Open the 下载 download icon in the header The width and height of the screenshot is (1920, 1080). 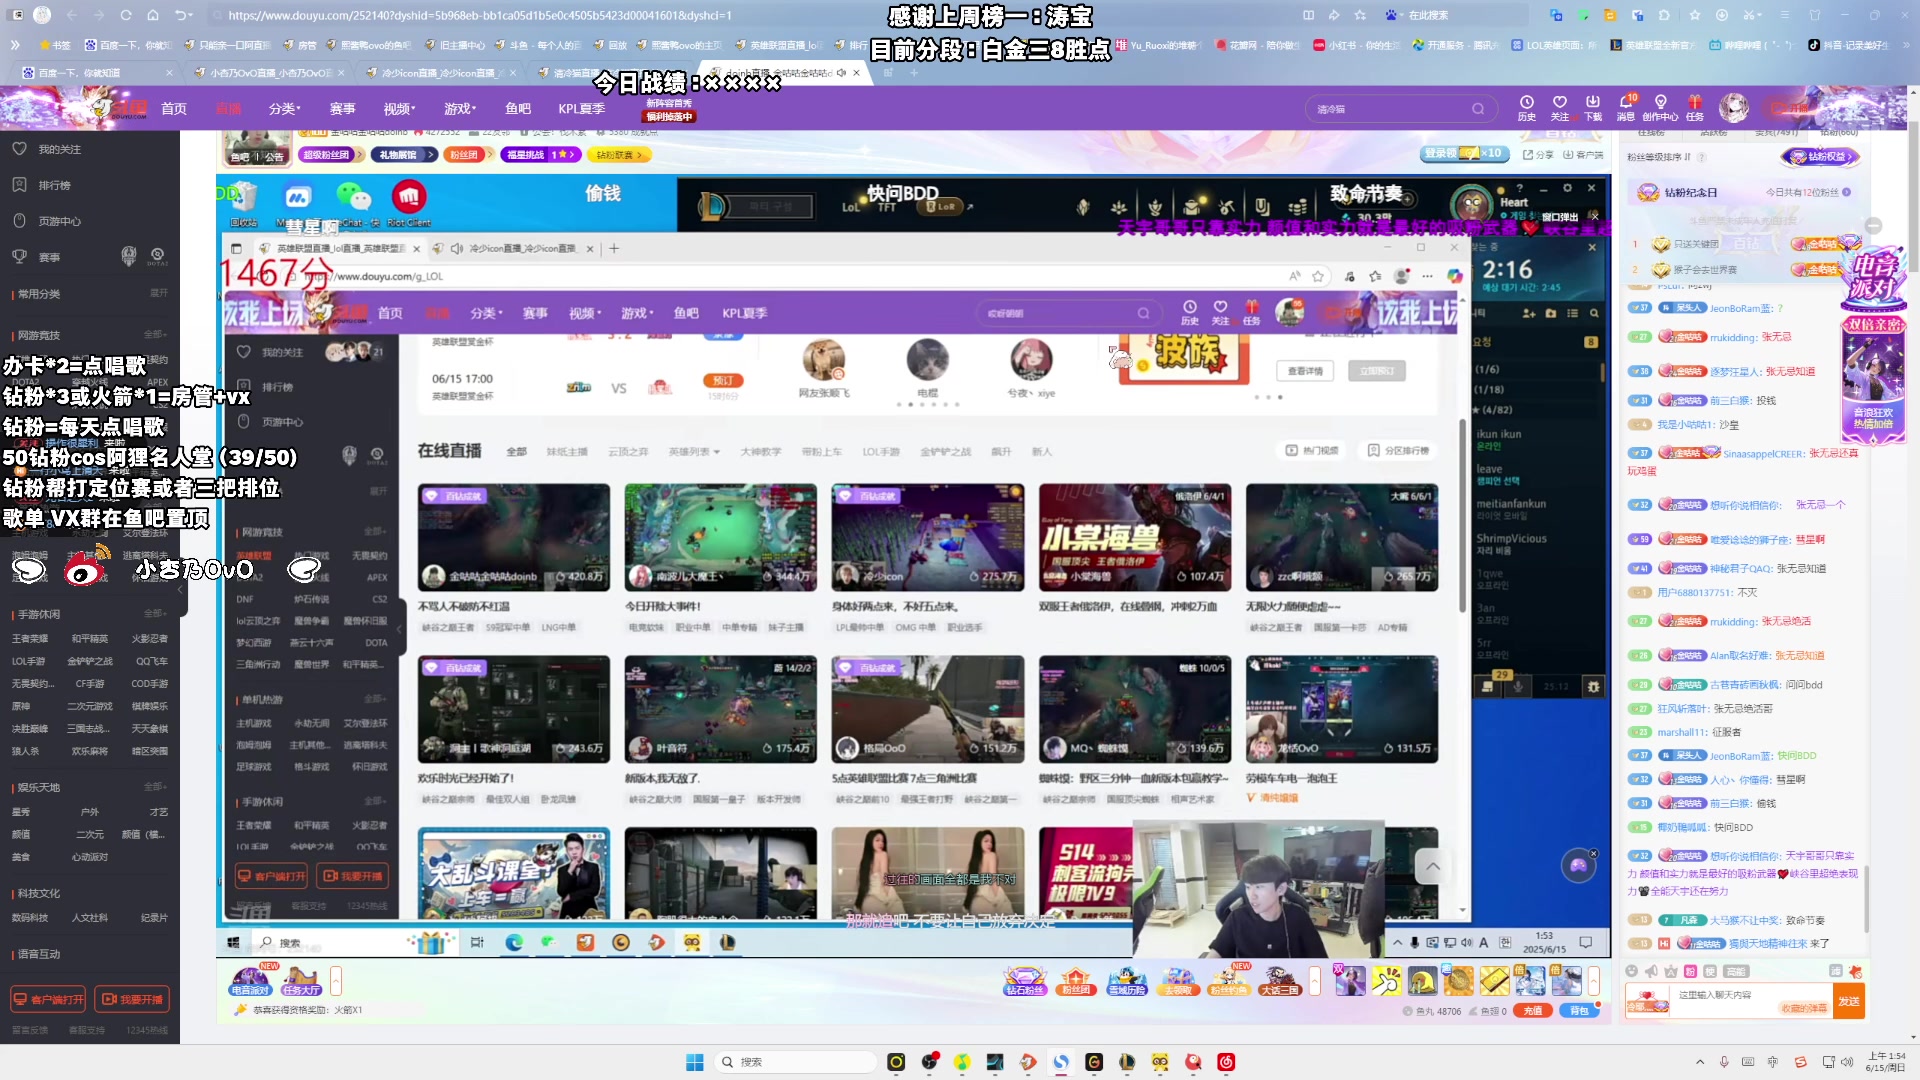click(1593, 108)
